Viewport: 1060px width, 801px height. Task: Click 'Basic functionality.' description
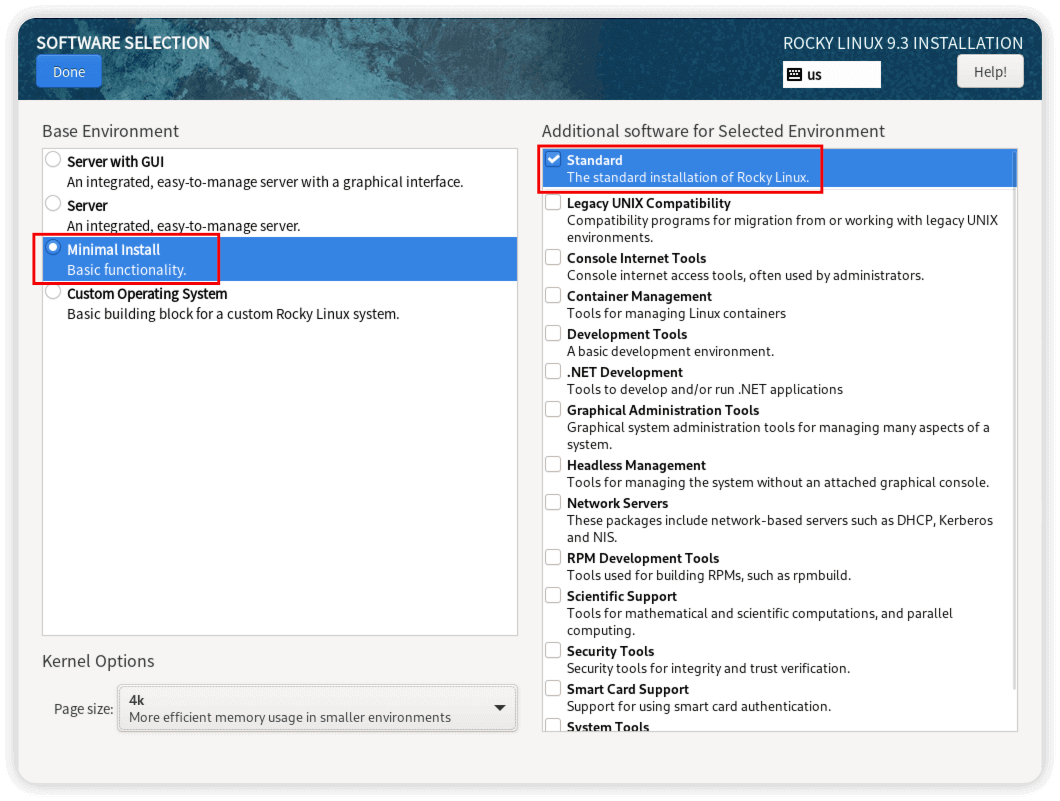(126, 270)
